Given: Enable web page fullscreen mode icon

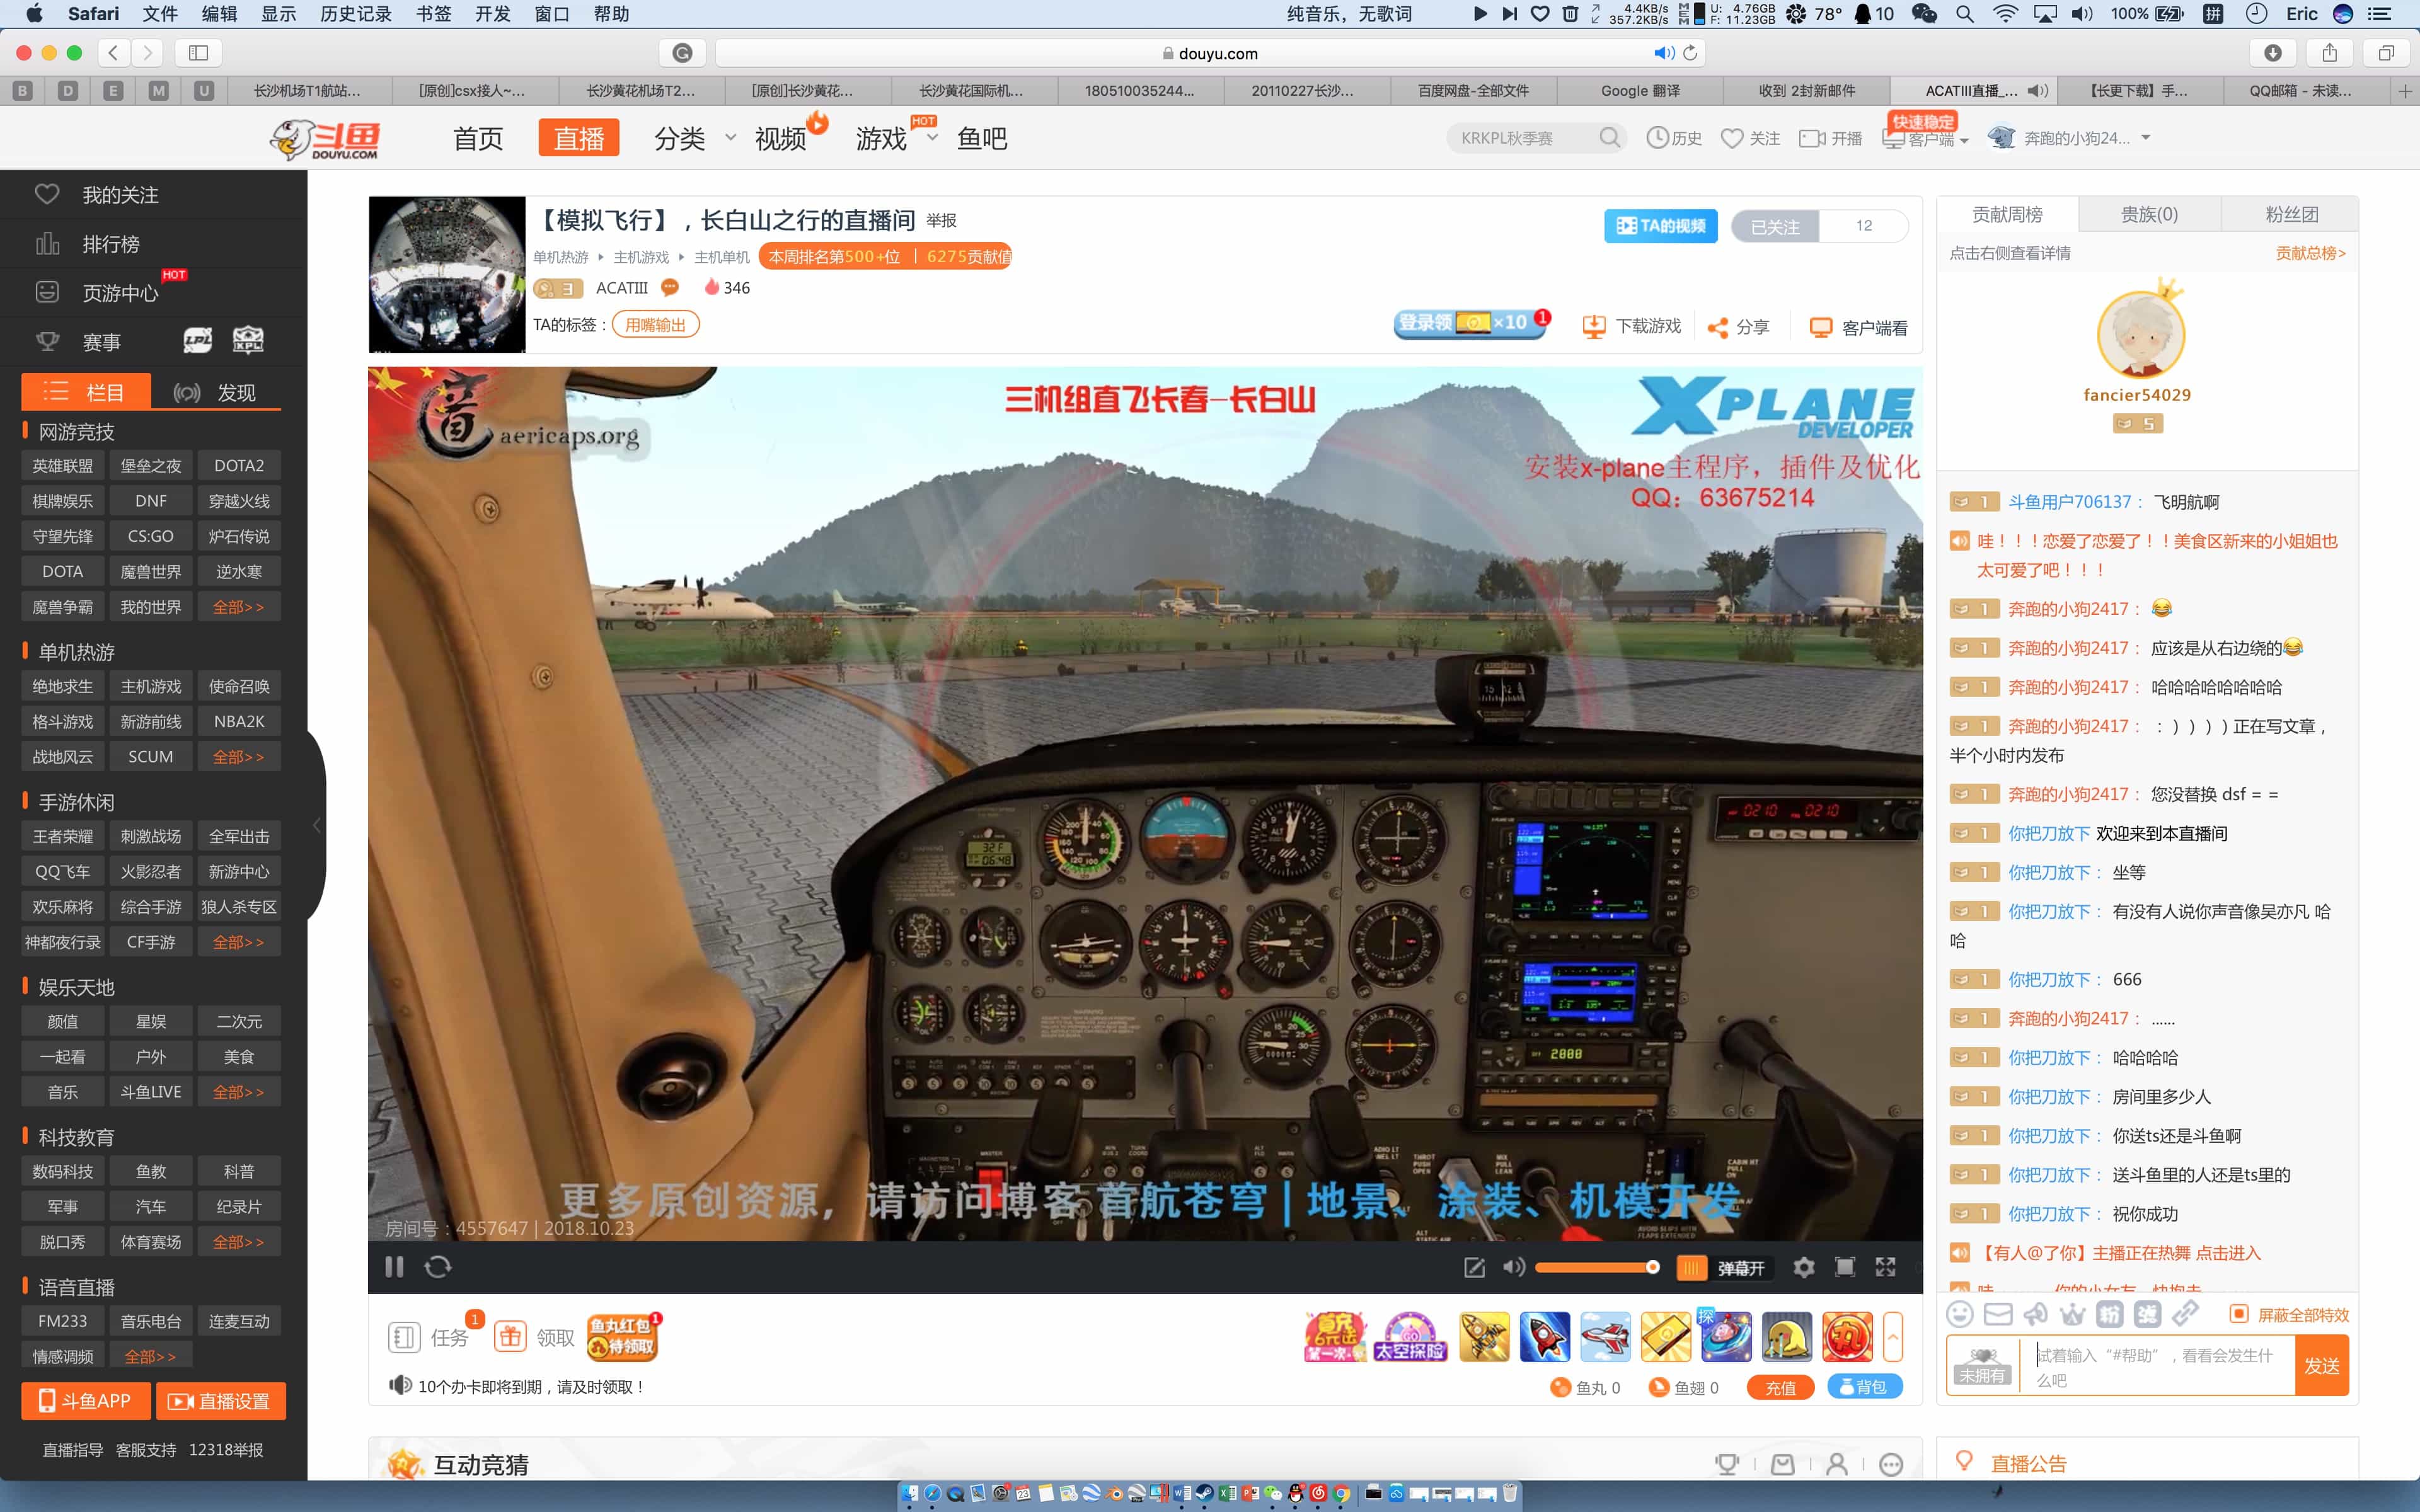Looking at the screenshot, I should [1845, 1267].
